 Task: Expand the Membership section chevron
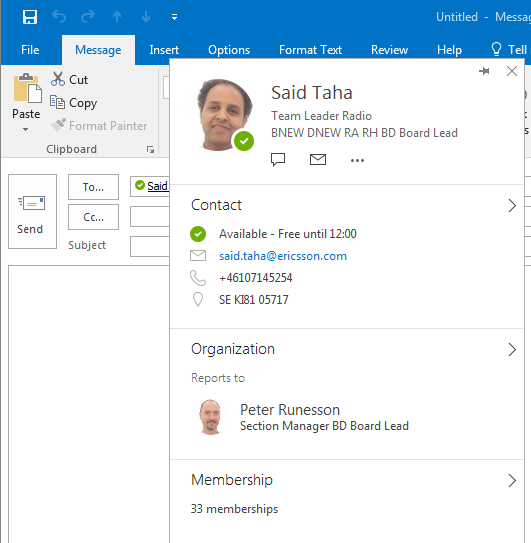[512, 481]
